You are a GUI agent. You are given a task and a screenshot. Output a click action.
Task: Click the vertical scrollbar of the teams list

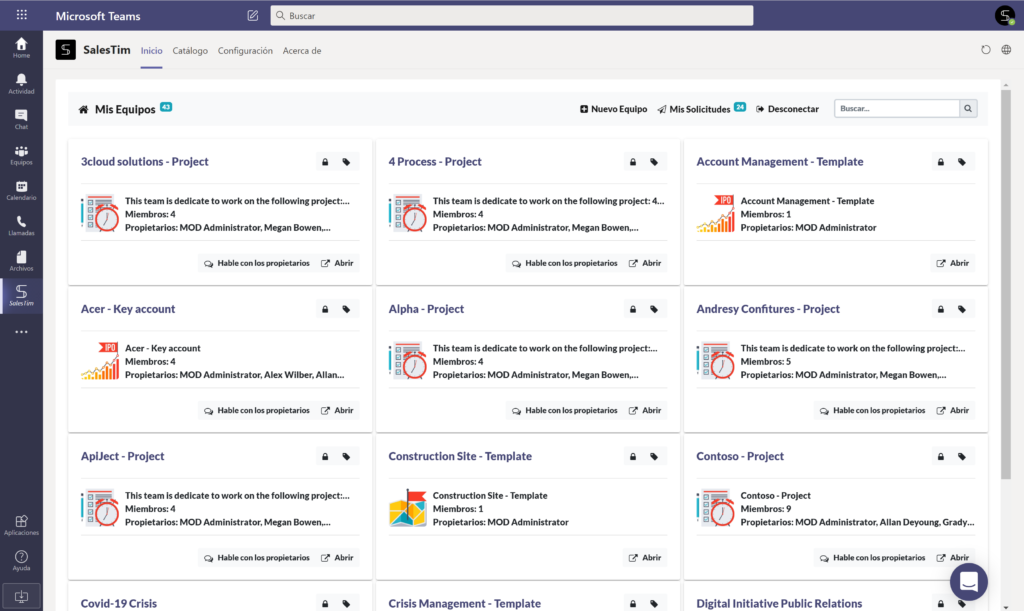[1006, 284]
